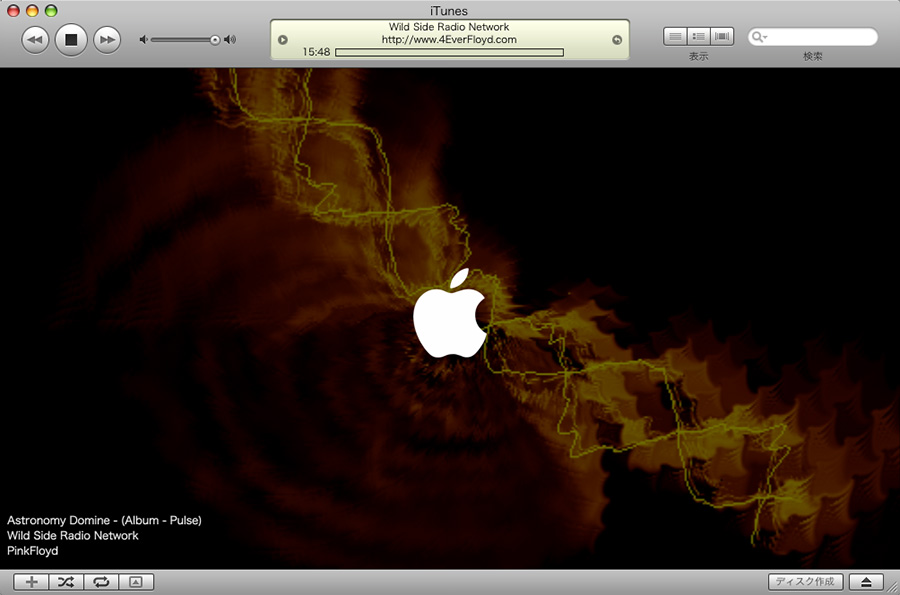The height and width of the screenshot is (595, 900).
Task: Click PinkFloyd text in visualizer overlay
Action: [x=33, y=551]
